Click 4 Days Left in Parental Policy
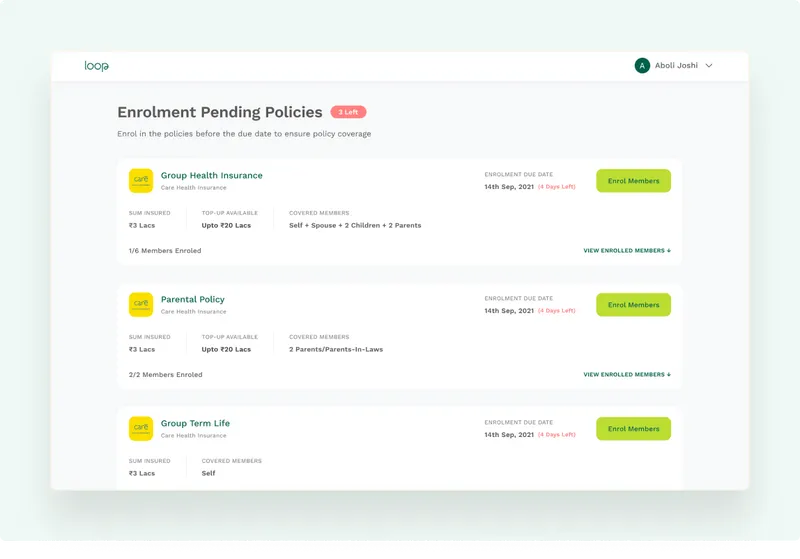This screenshot has width=800, height=559. click(x=557, y=311)
